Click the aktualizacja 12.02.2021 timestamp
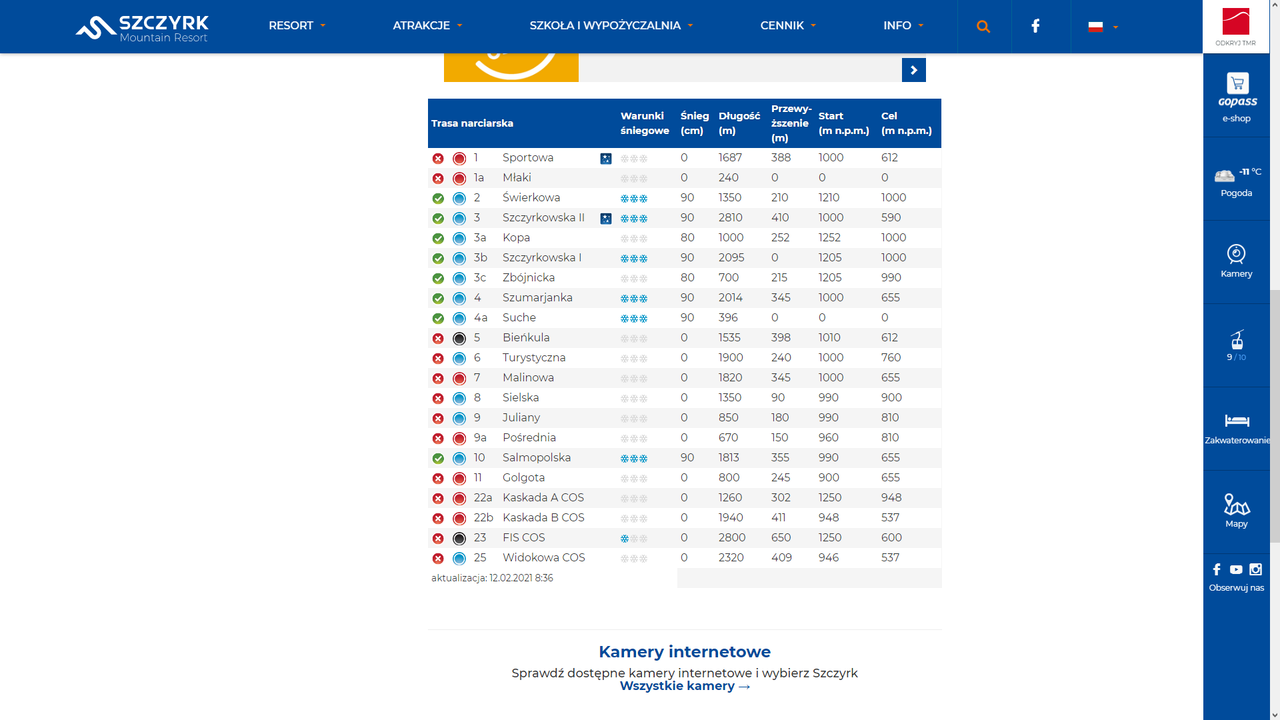 coord(492,578)
